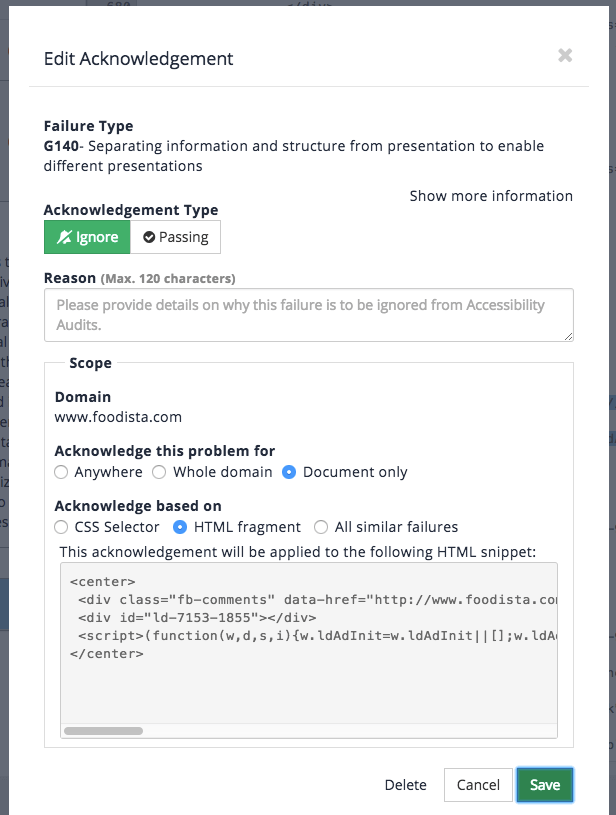Click the Ignore button's slashed-eye icon

coord(66,237)
